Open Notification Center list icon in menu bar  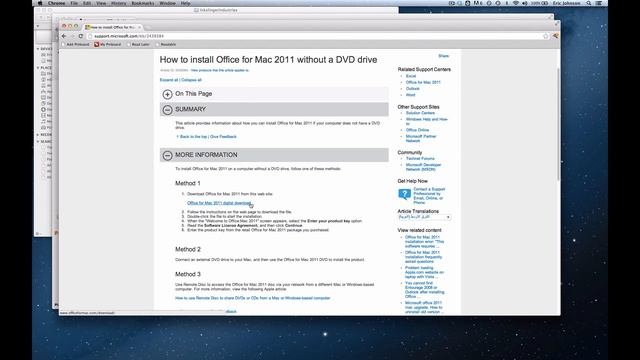[599, 3]
